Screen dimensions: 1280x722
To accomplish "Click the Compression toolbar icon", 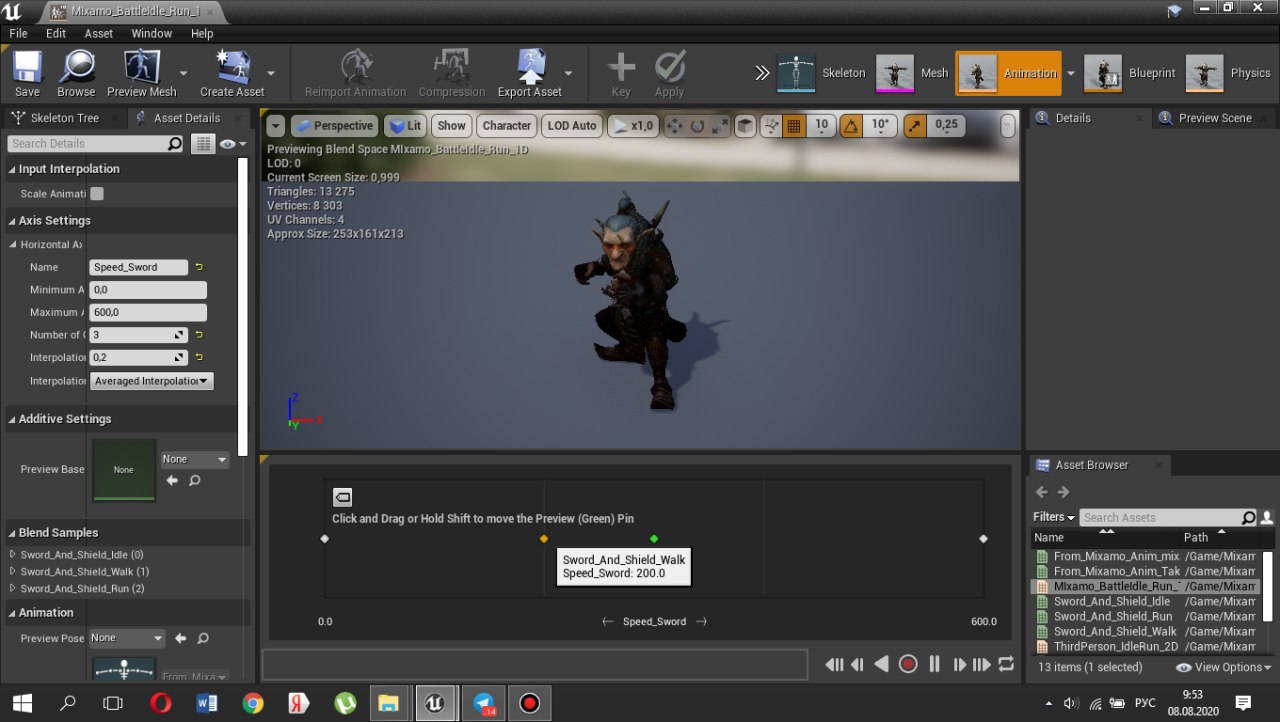I will tap(452, 74).
